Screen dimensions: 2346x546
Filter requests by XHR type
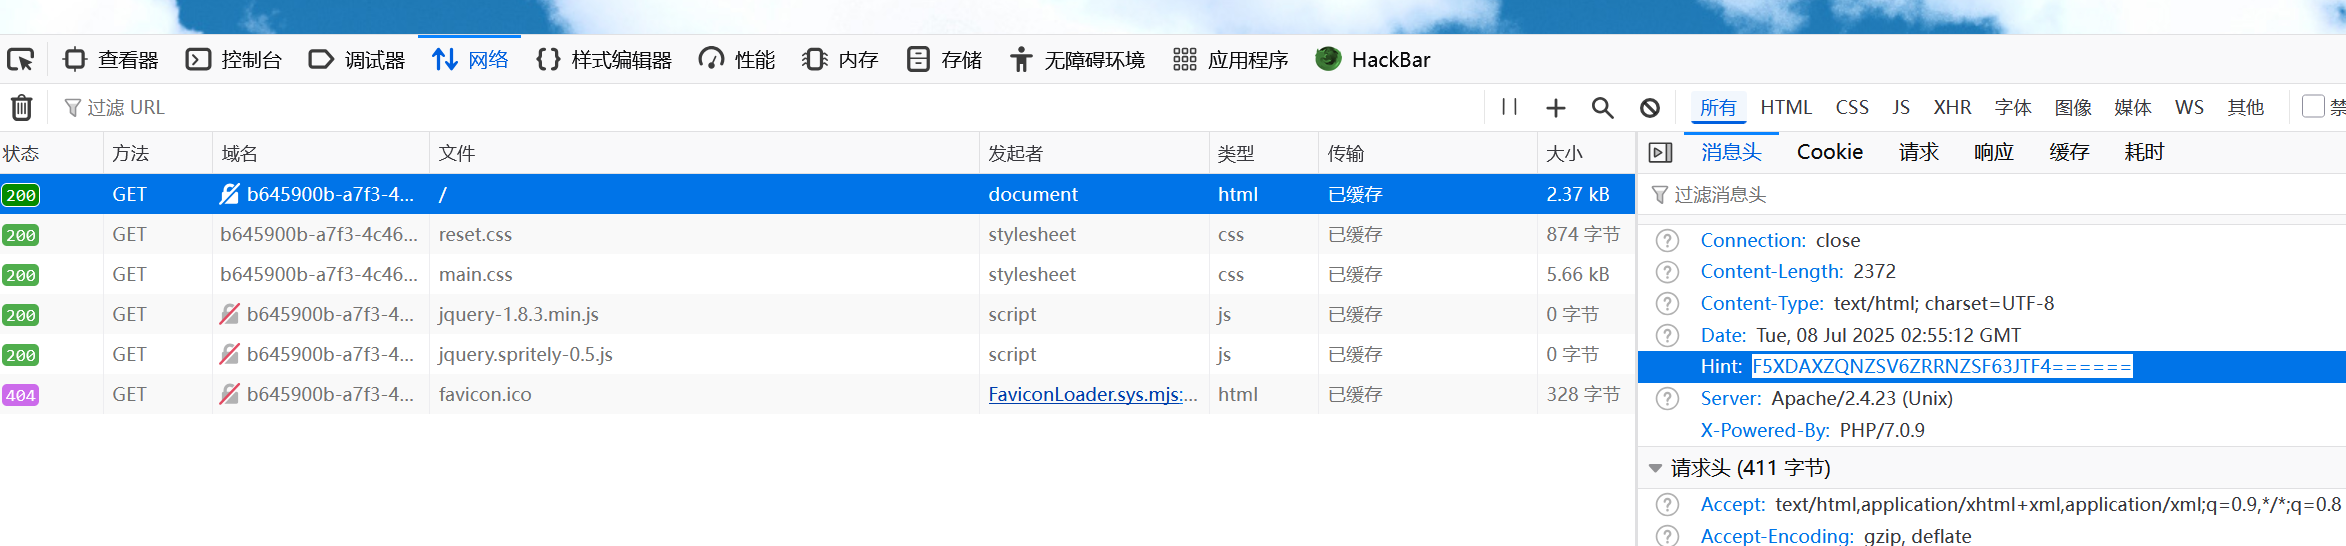(x=1951, y=107)
